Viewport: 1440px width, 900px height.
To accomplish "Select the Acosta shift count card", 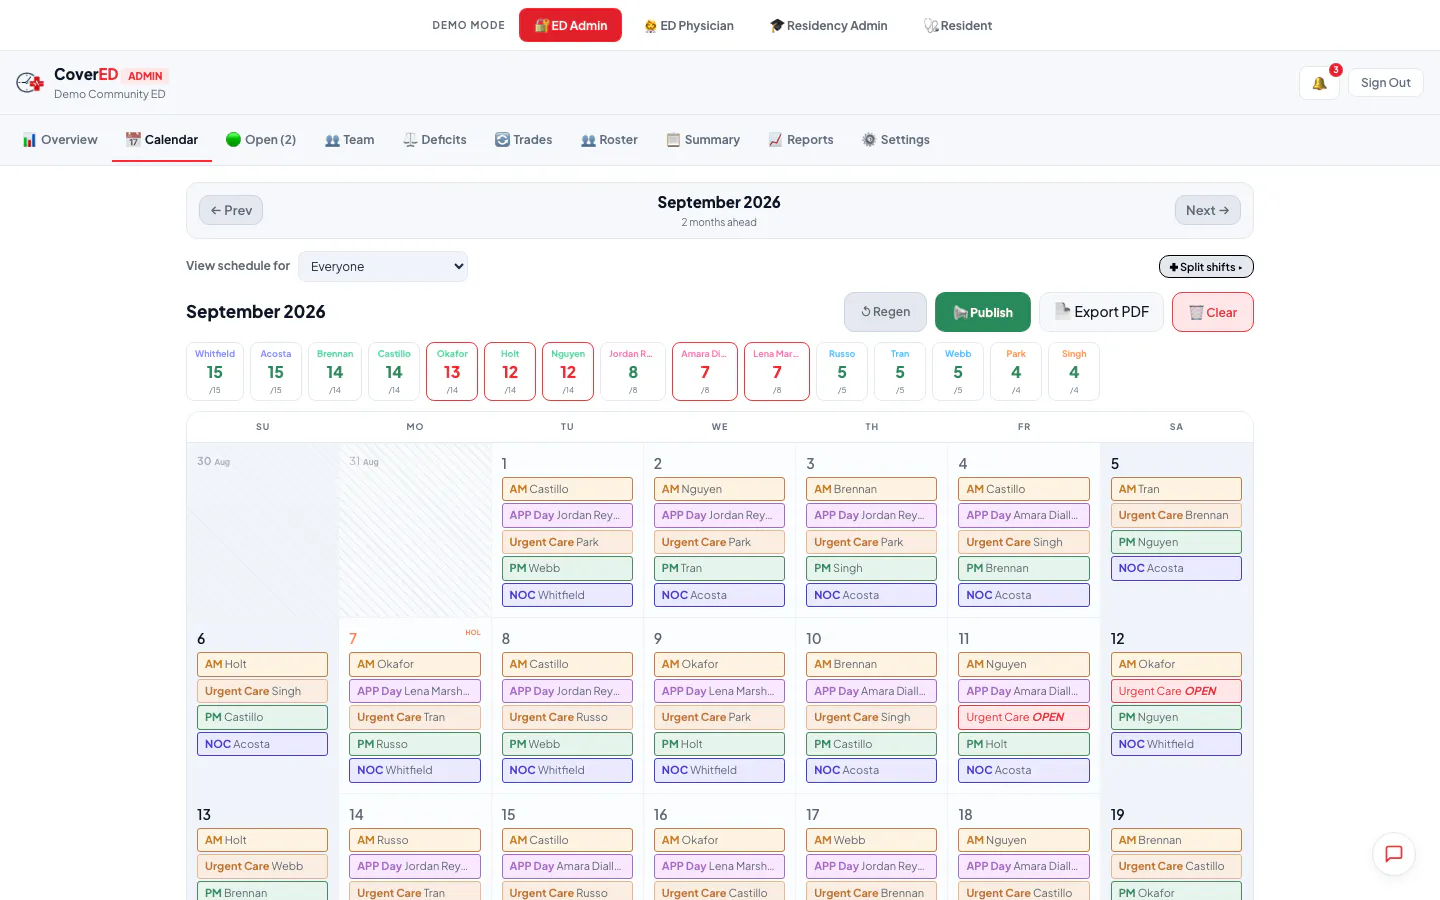I will (x=276, y=372).
